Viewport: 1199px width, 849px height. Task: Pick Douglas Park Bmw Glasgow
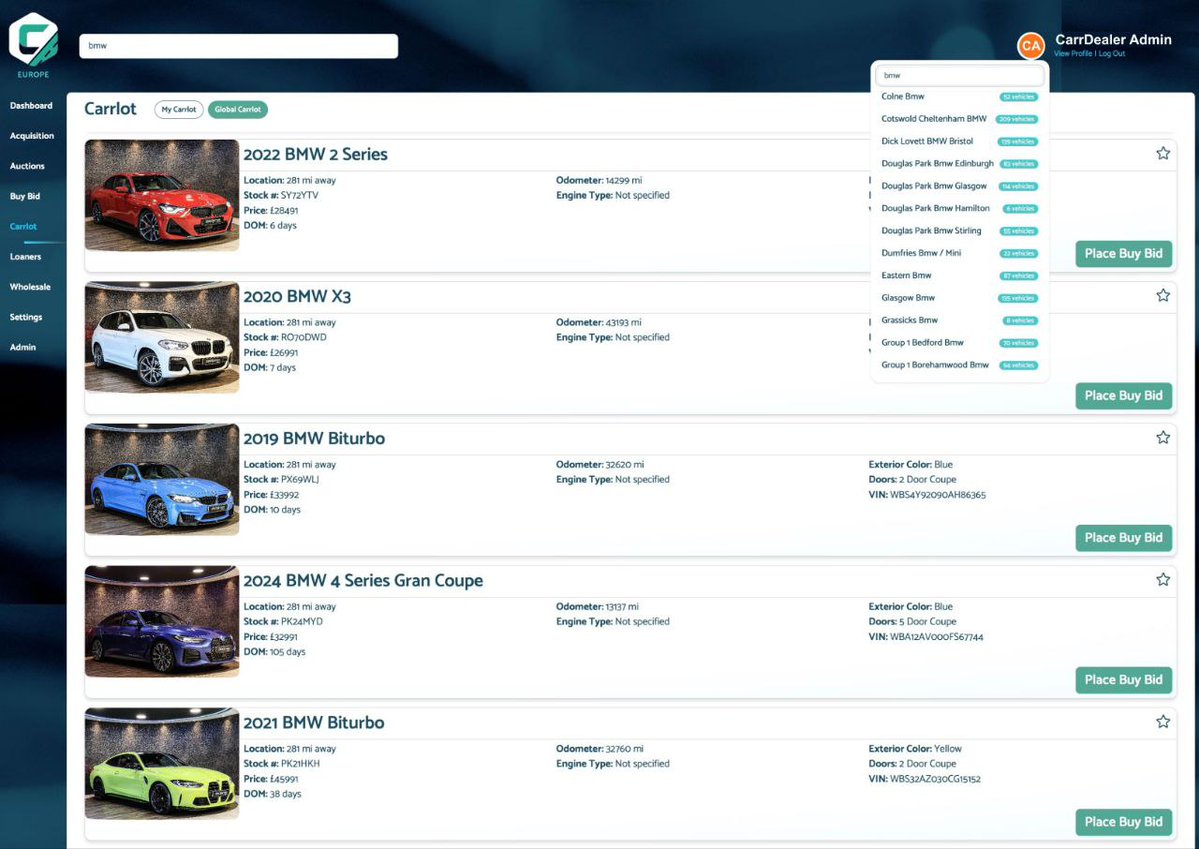[x=960, y=186]
